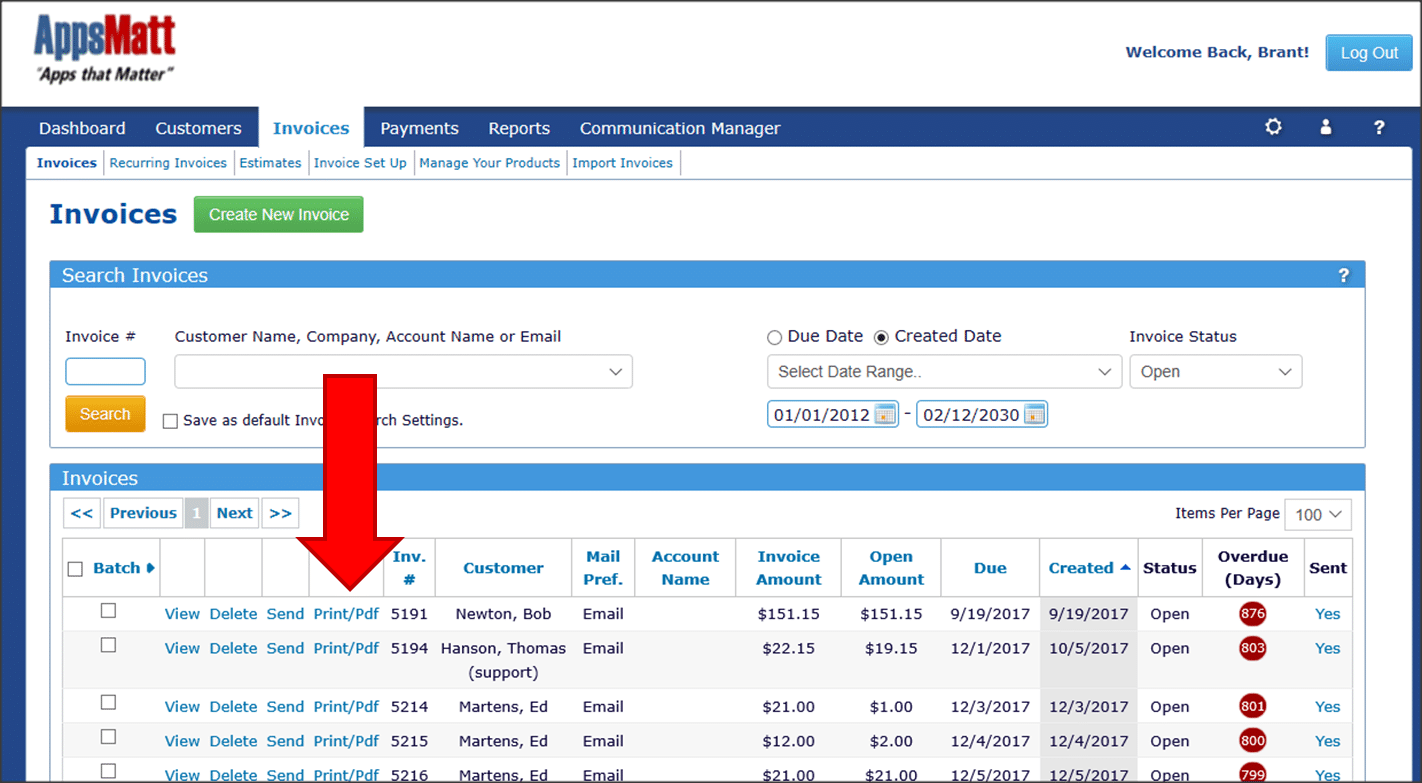The image size is (1422, 783).
Task: Send invoice 5214
Action: coord(285,706)
